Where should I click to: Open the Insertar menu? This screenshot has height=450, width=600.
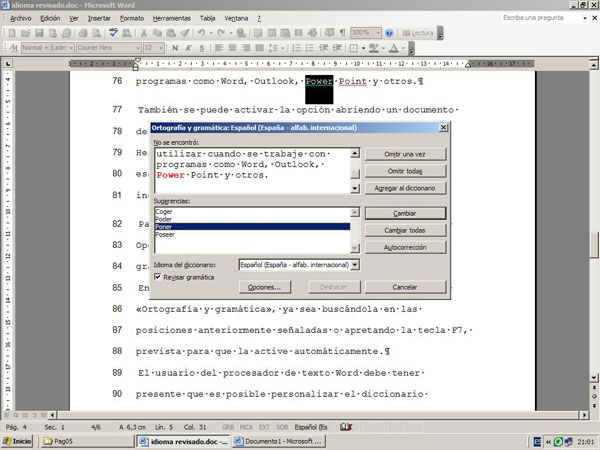point(99,18)
